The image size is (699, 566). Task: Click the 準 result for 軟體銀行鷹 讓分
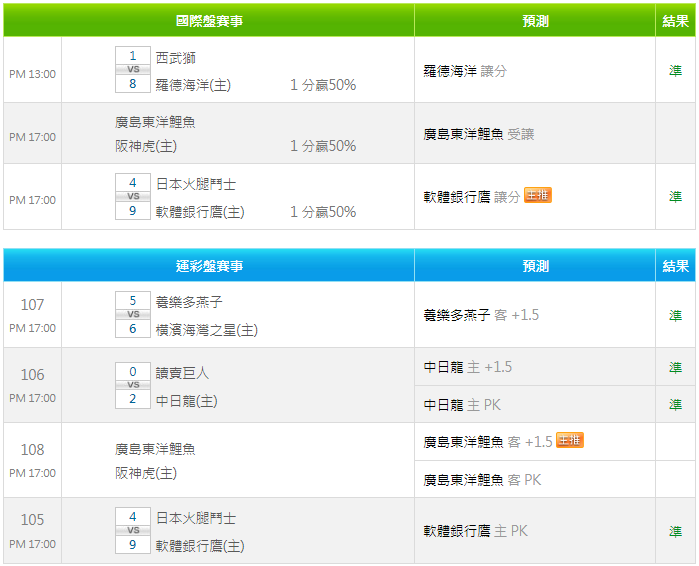[675, 197]
